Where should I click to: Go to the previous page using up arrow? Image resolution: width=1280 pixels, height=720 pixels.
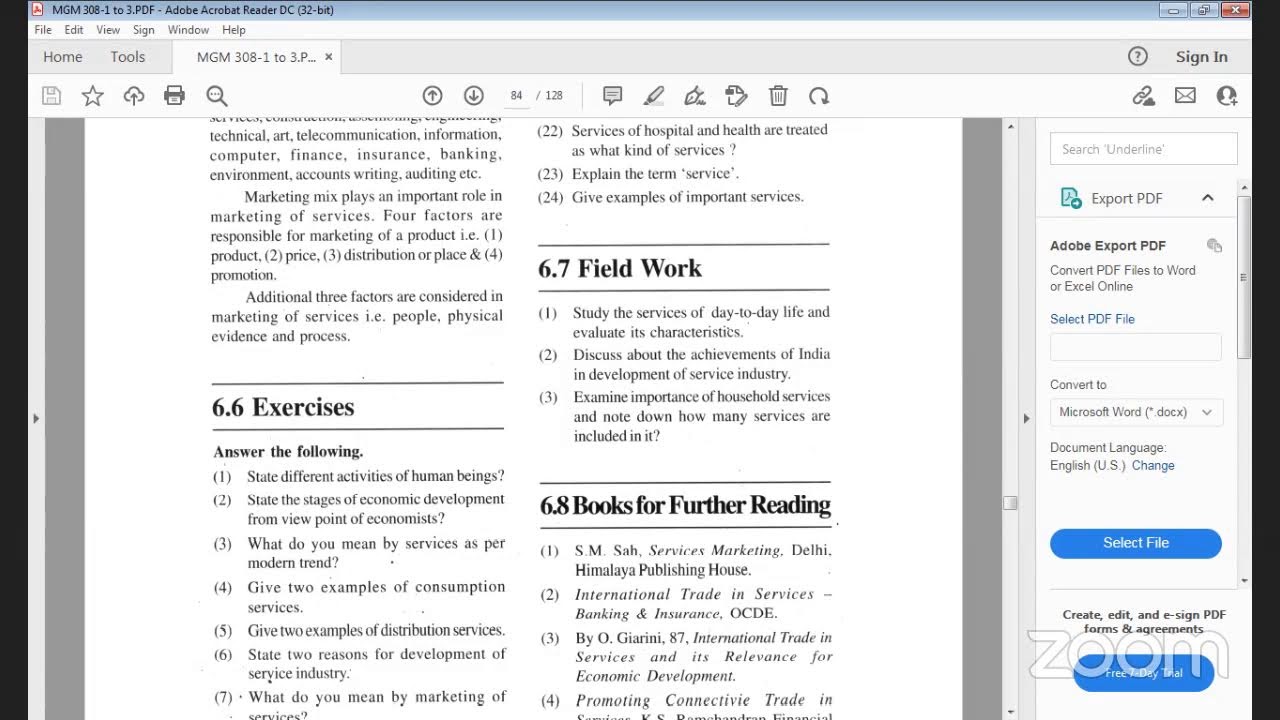pos(432,96)
